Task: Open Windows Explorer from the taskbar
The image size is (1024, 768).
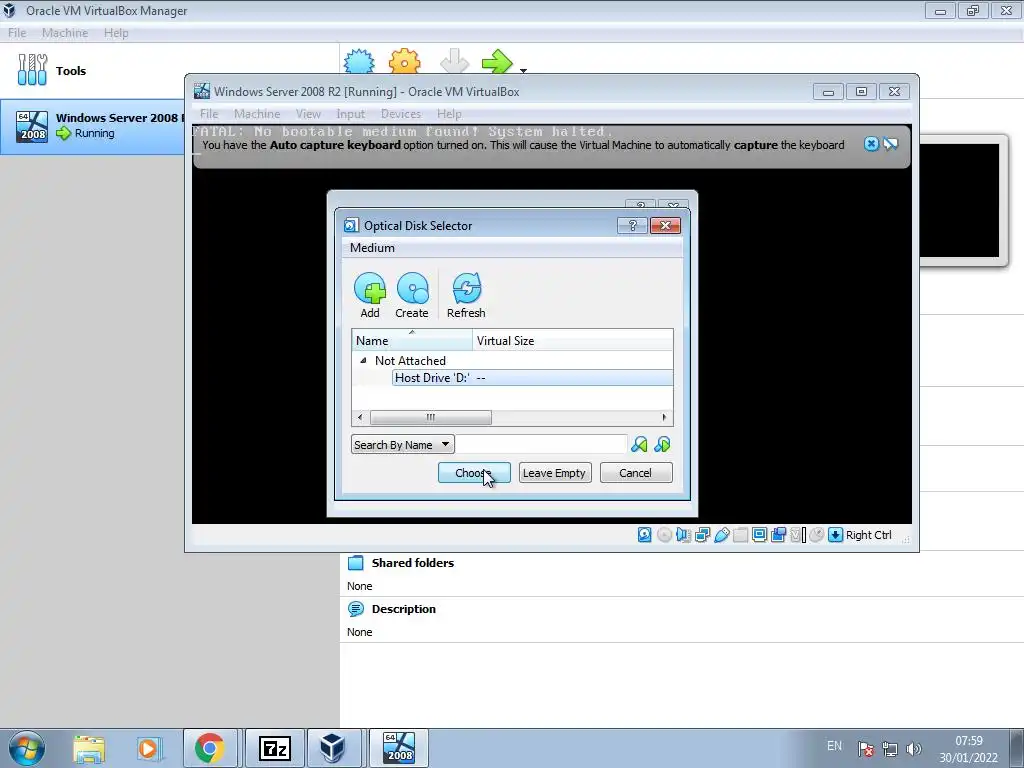Action: point(89,748)
